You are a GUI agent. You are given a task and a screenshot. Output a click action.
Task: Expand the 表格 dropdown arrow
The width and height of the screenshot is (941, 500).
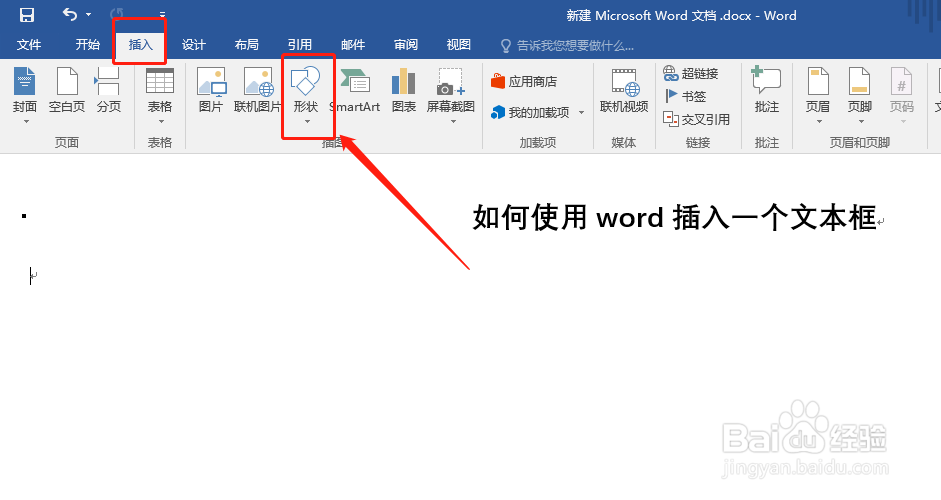[x=161, y=122]
